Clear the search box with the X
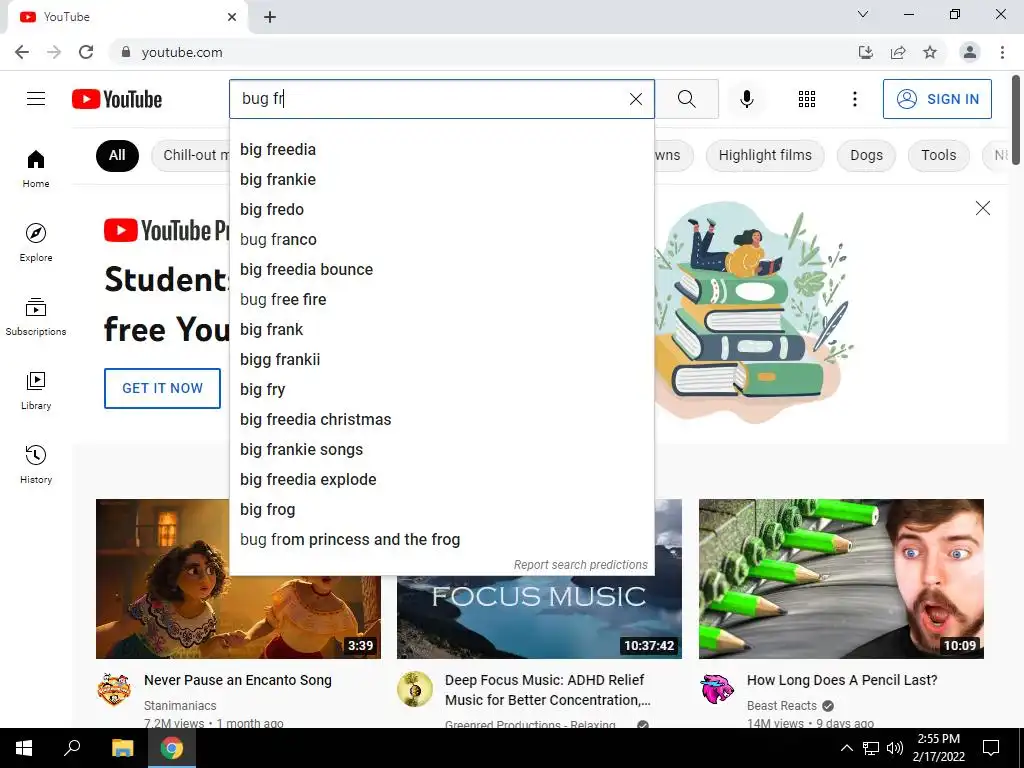The image size is (1024, 768). click(635, 99)
